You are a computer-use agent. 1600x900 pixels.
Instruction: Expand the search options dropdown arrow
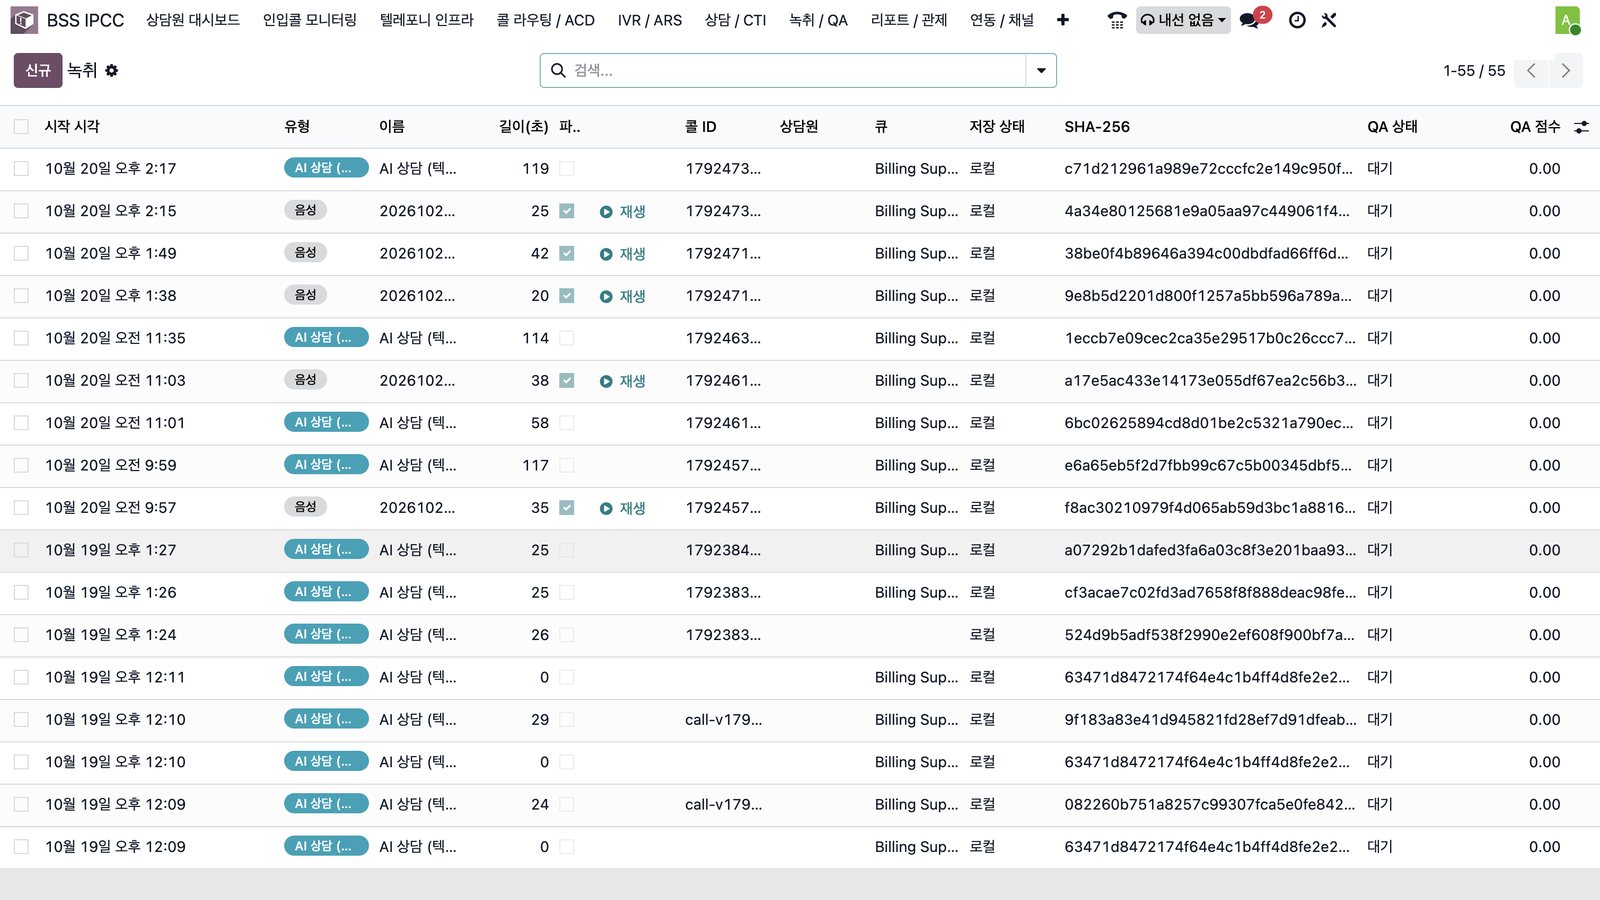pos(1041,70)
